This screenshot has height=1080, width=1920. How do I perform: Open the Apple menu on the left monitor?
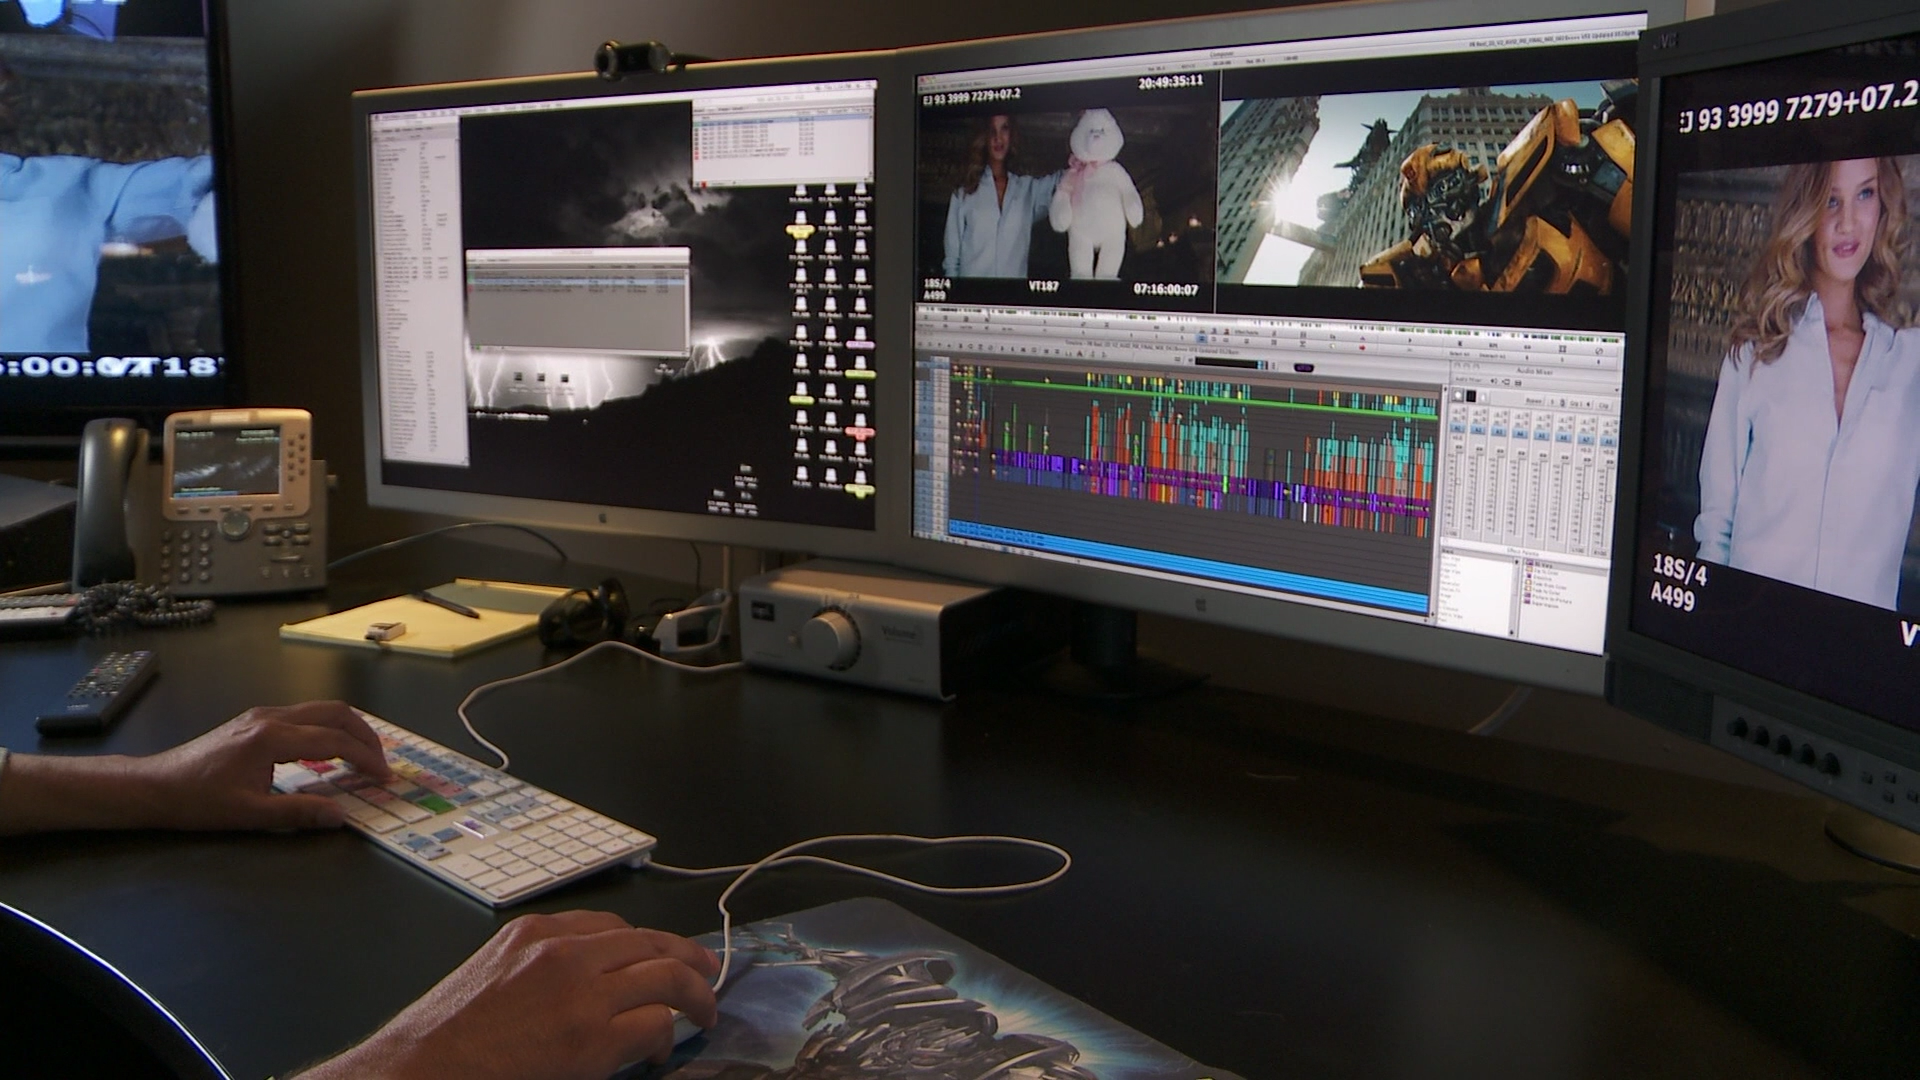pyautogui.click(x=376, y=117)
